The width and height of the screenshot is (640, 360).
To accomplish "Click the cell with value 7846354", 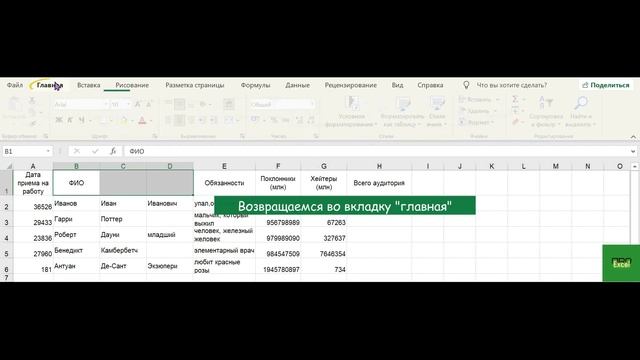I will (324, 251).
